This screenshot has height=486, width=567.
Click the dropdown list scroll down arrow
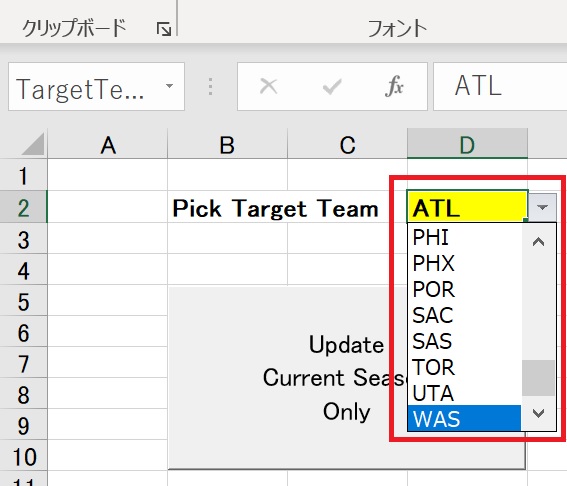(x=538, y=413)
